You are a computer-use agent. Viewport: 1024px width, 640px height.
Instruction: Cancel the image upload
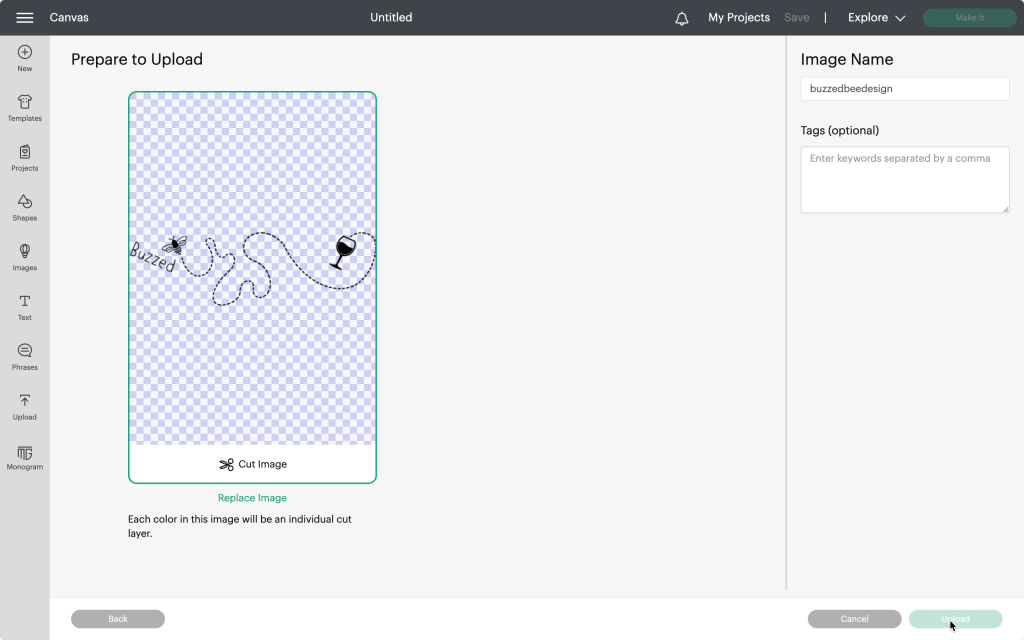click(854, 619)
